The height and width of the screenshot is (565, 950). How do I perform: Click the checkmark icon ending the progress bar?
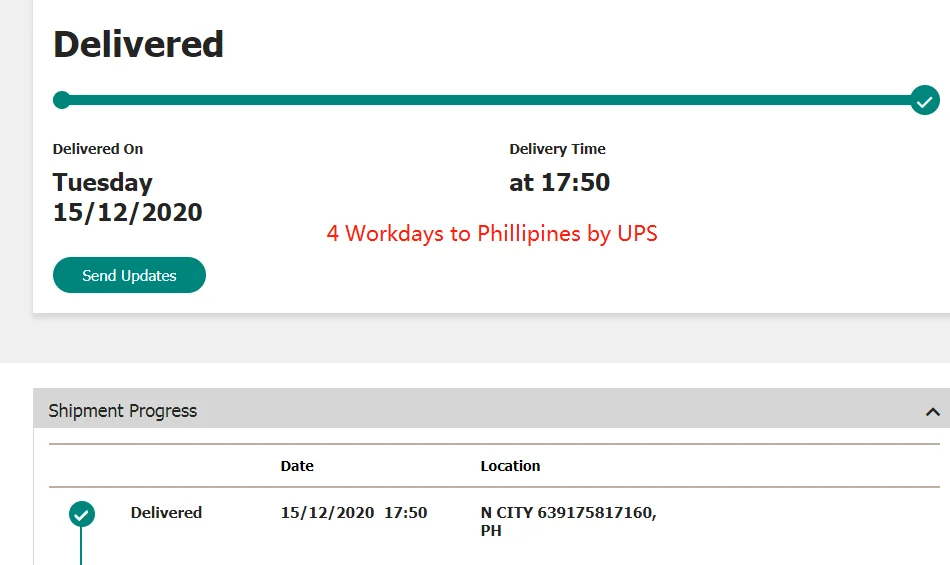[925, 100]
